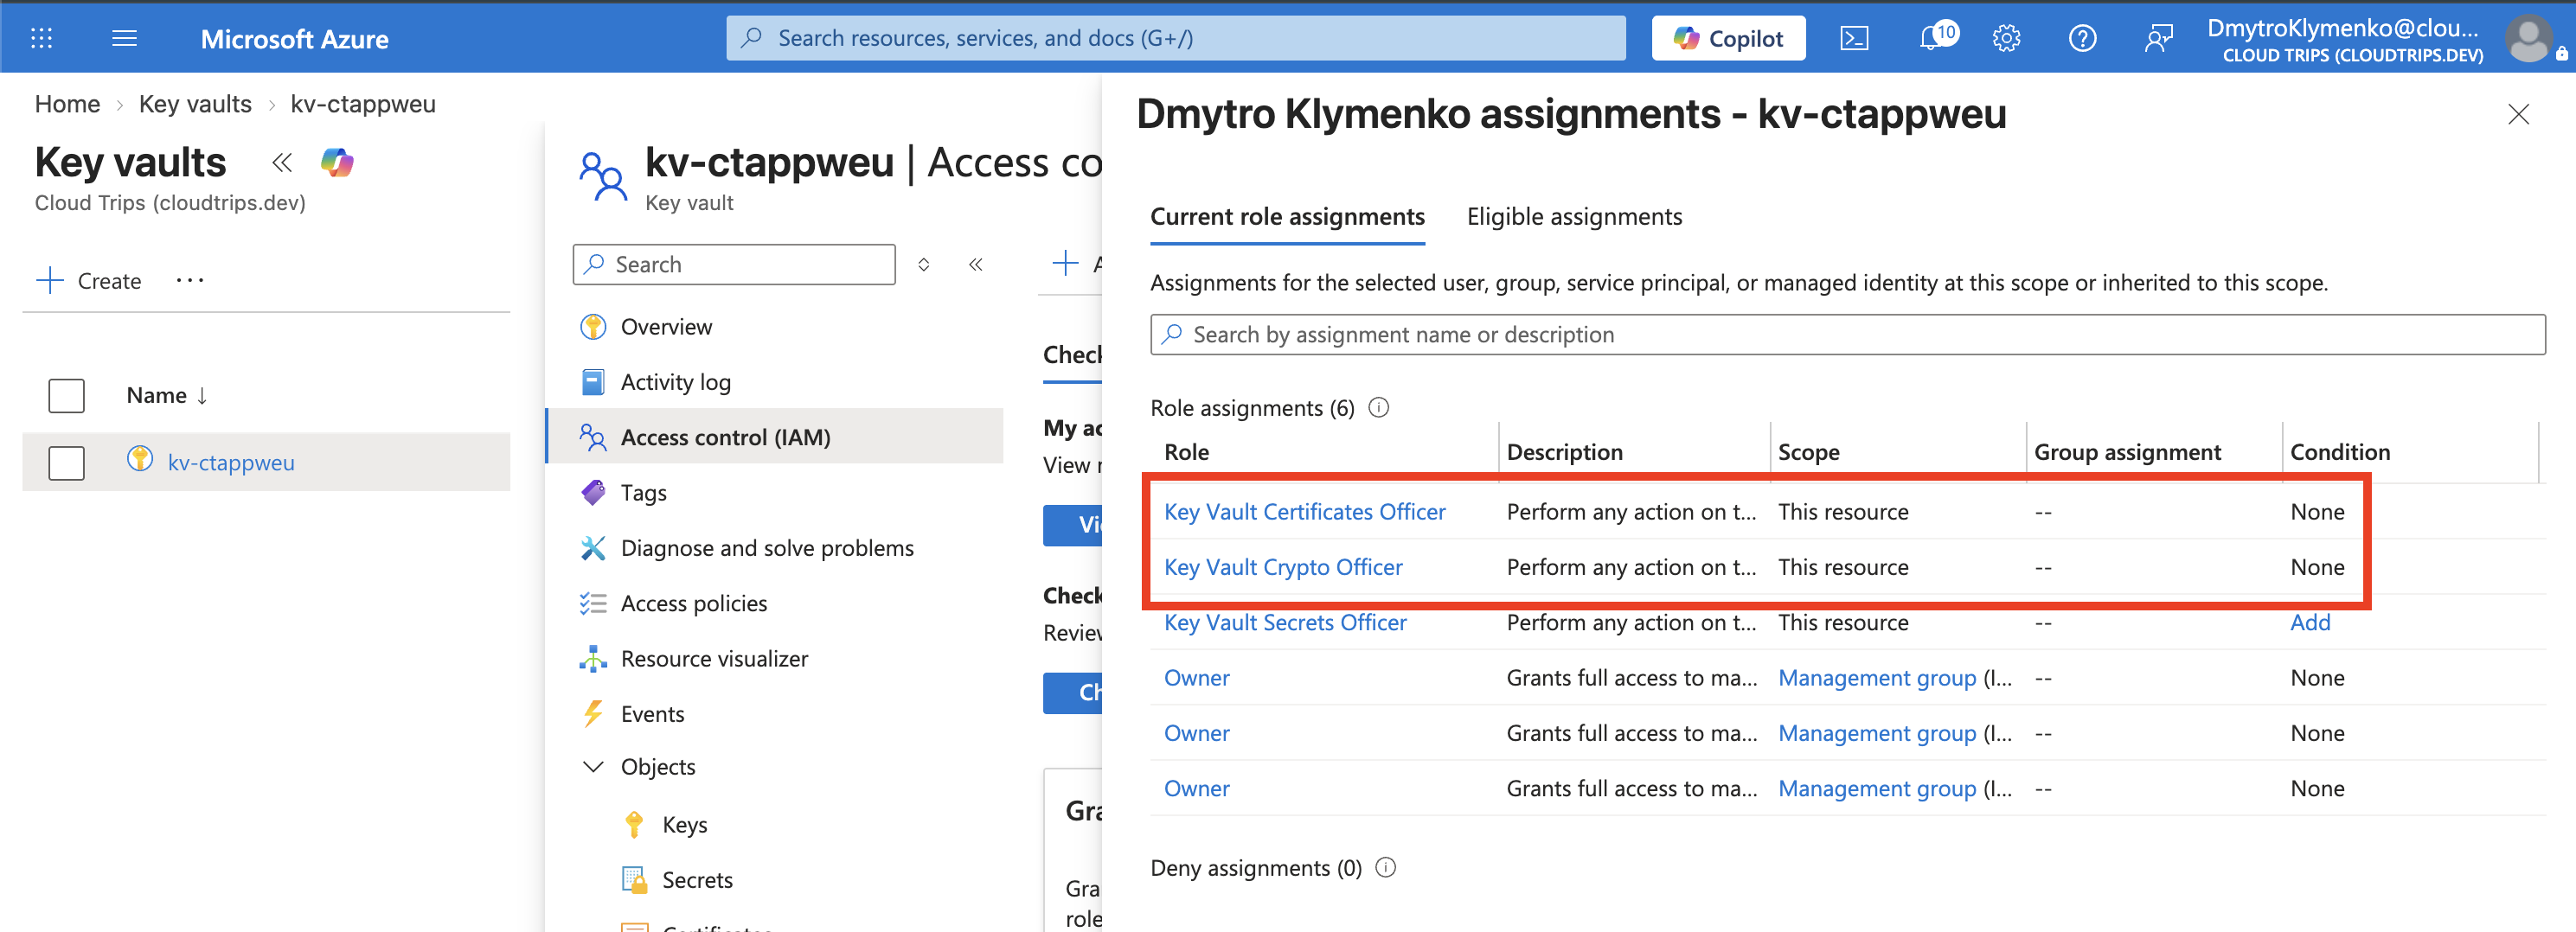Collapse the resource menu with double chevron
Viewport: 2576px width, 932px height.
click(x=976, y=265)
